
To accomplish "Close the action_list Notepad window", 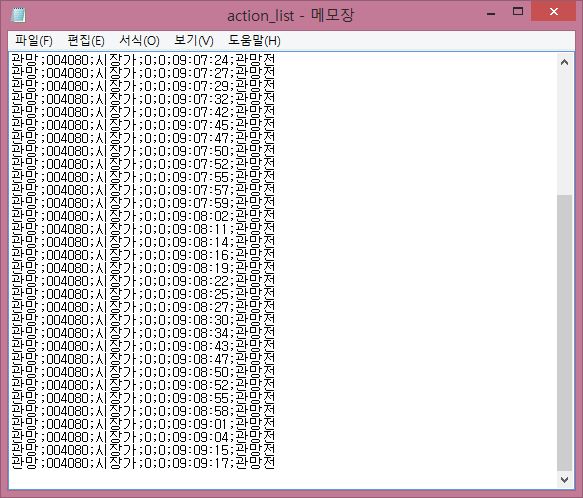I will click(x=554, y=12).
